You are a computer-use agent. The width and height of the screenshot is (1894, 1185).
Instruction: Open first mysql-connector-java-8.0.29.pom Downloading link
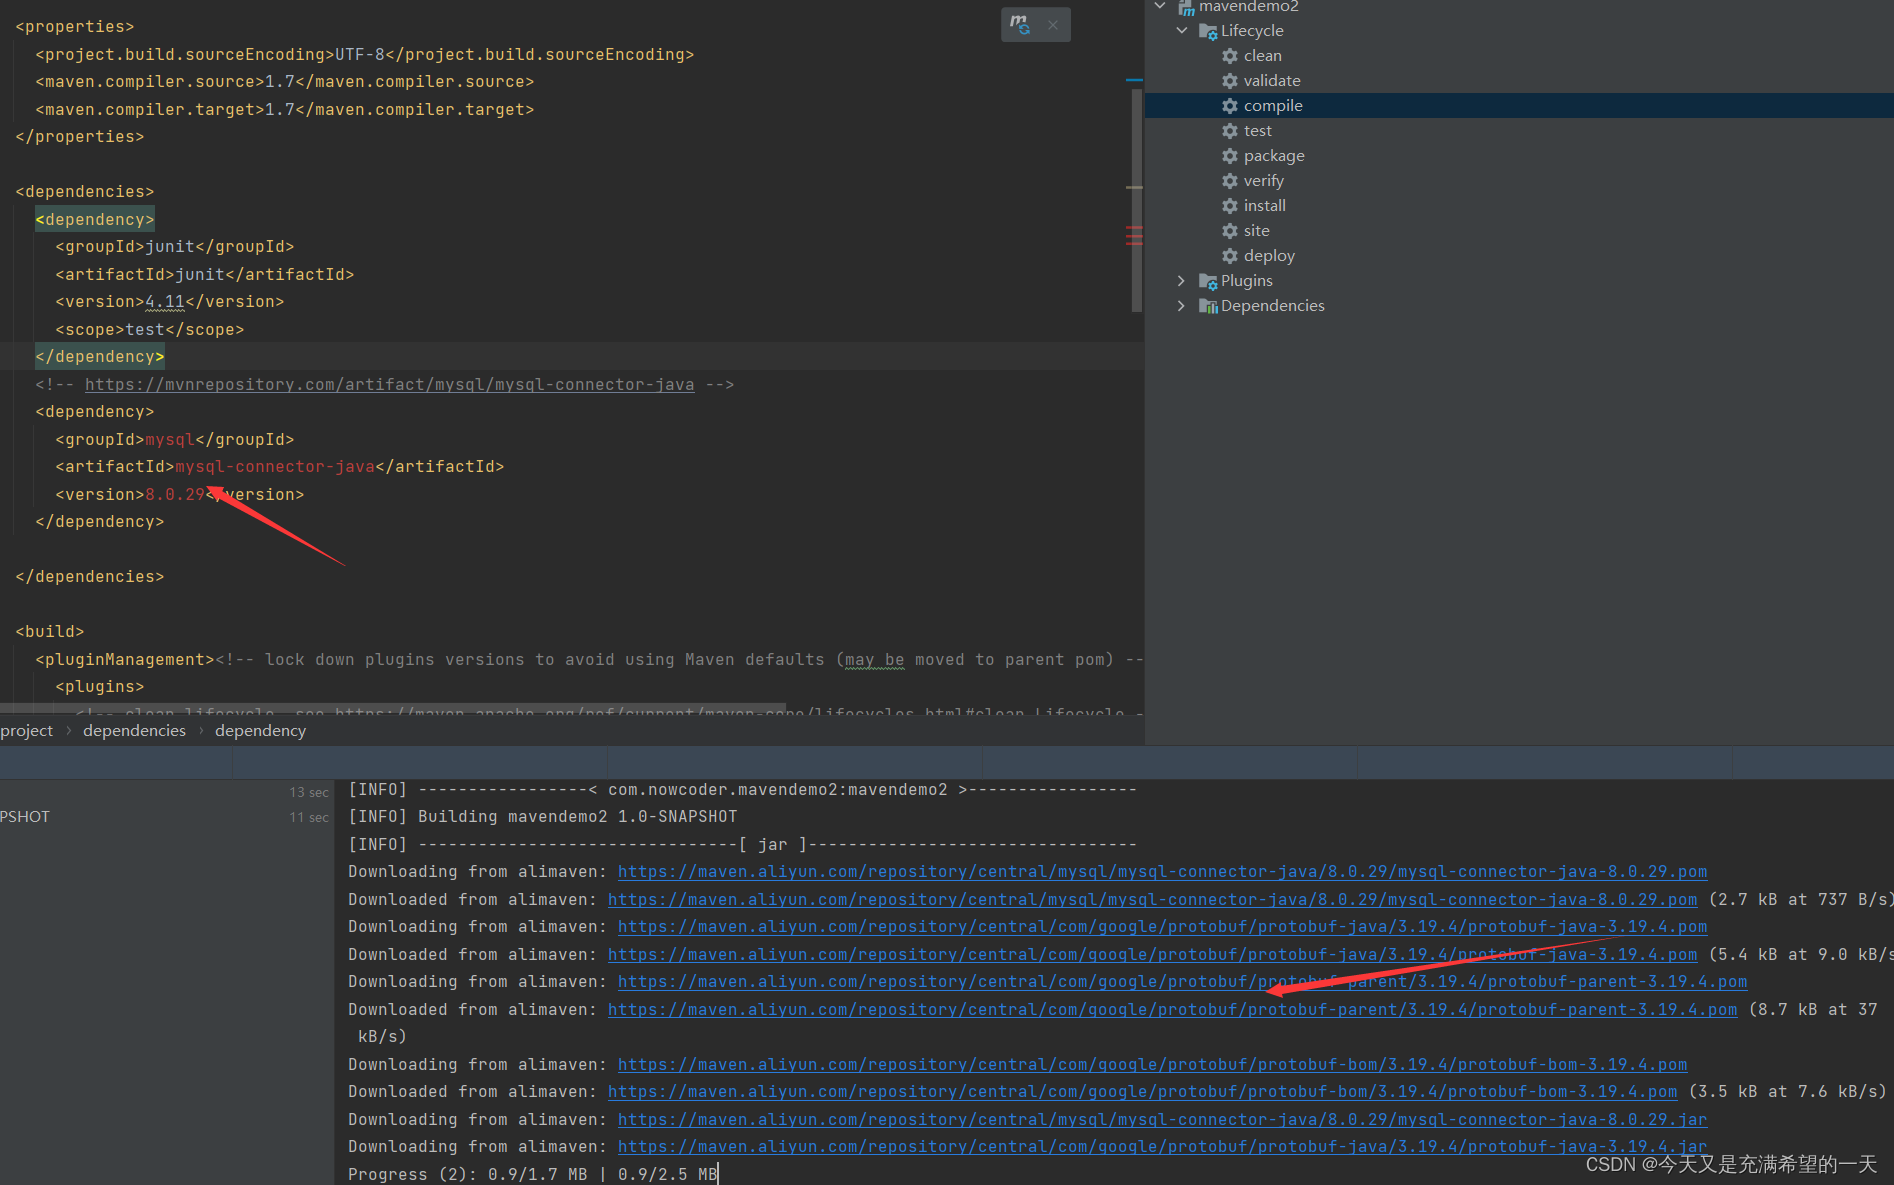click(1162, 872)
